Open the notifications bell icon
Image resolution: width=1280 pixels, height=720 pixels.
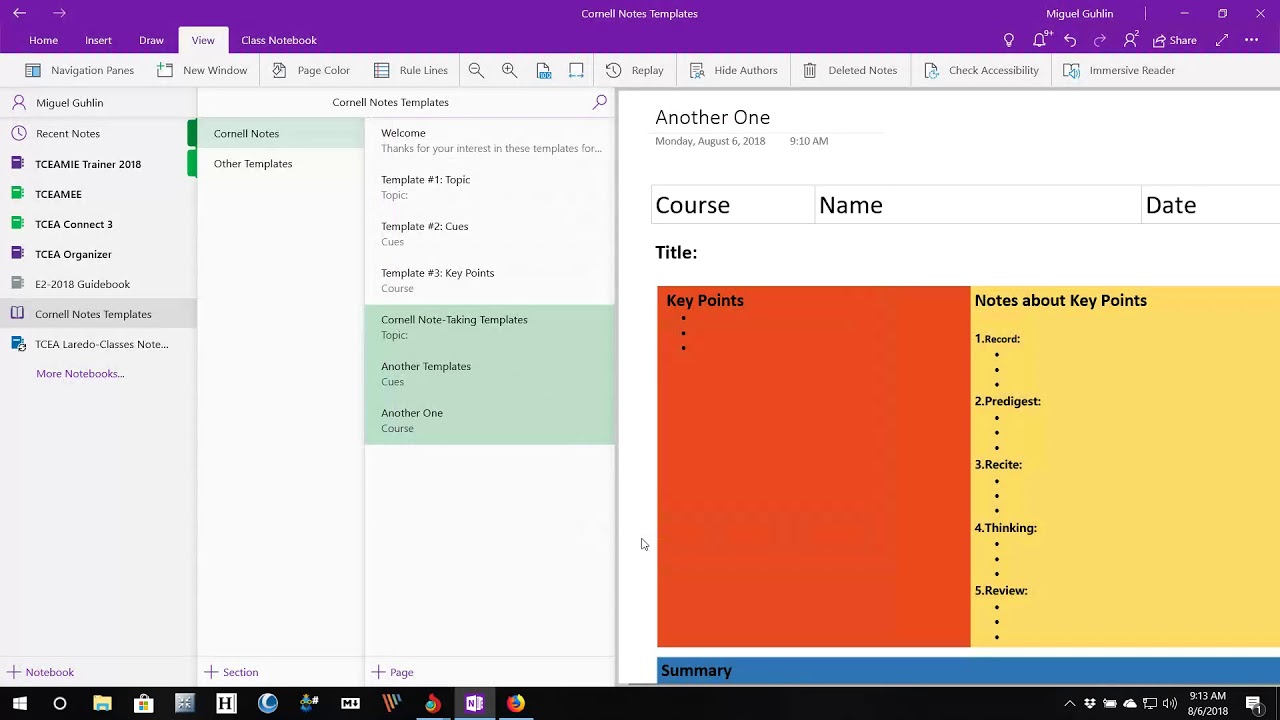1040,40
